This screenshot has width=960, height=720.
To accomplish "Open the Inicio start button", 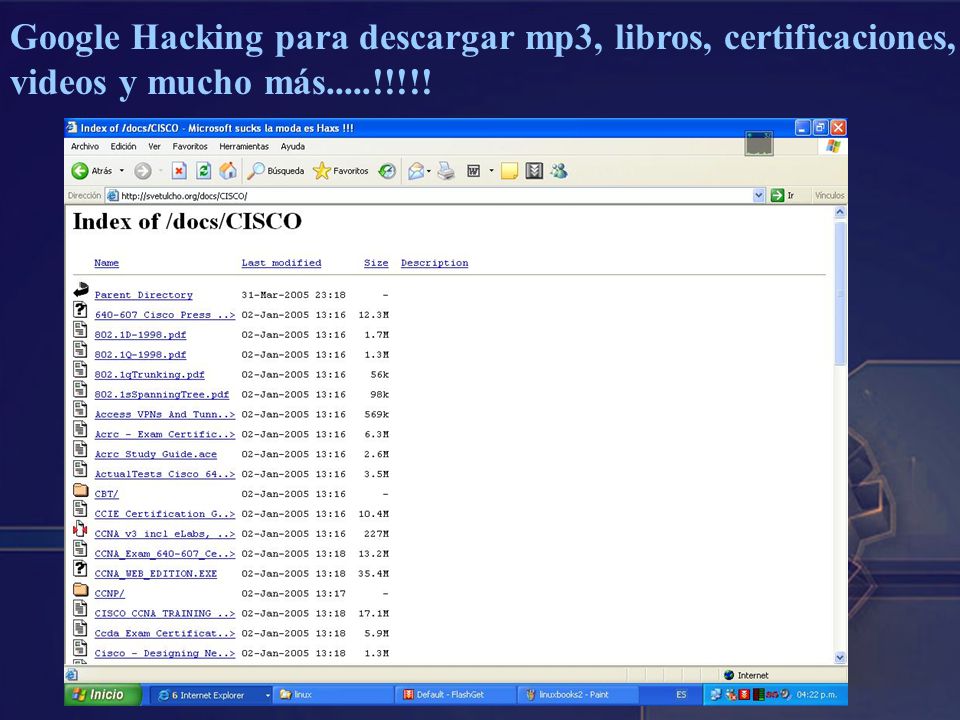I will (102, 694).
